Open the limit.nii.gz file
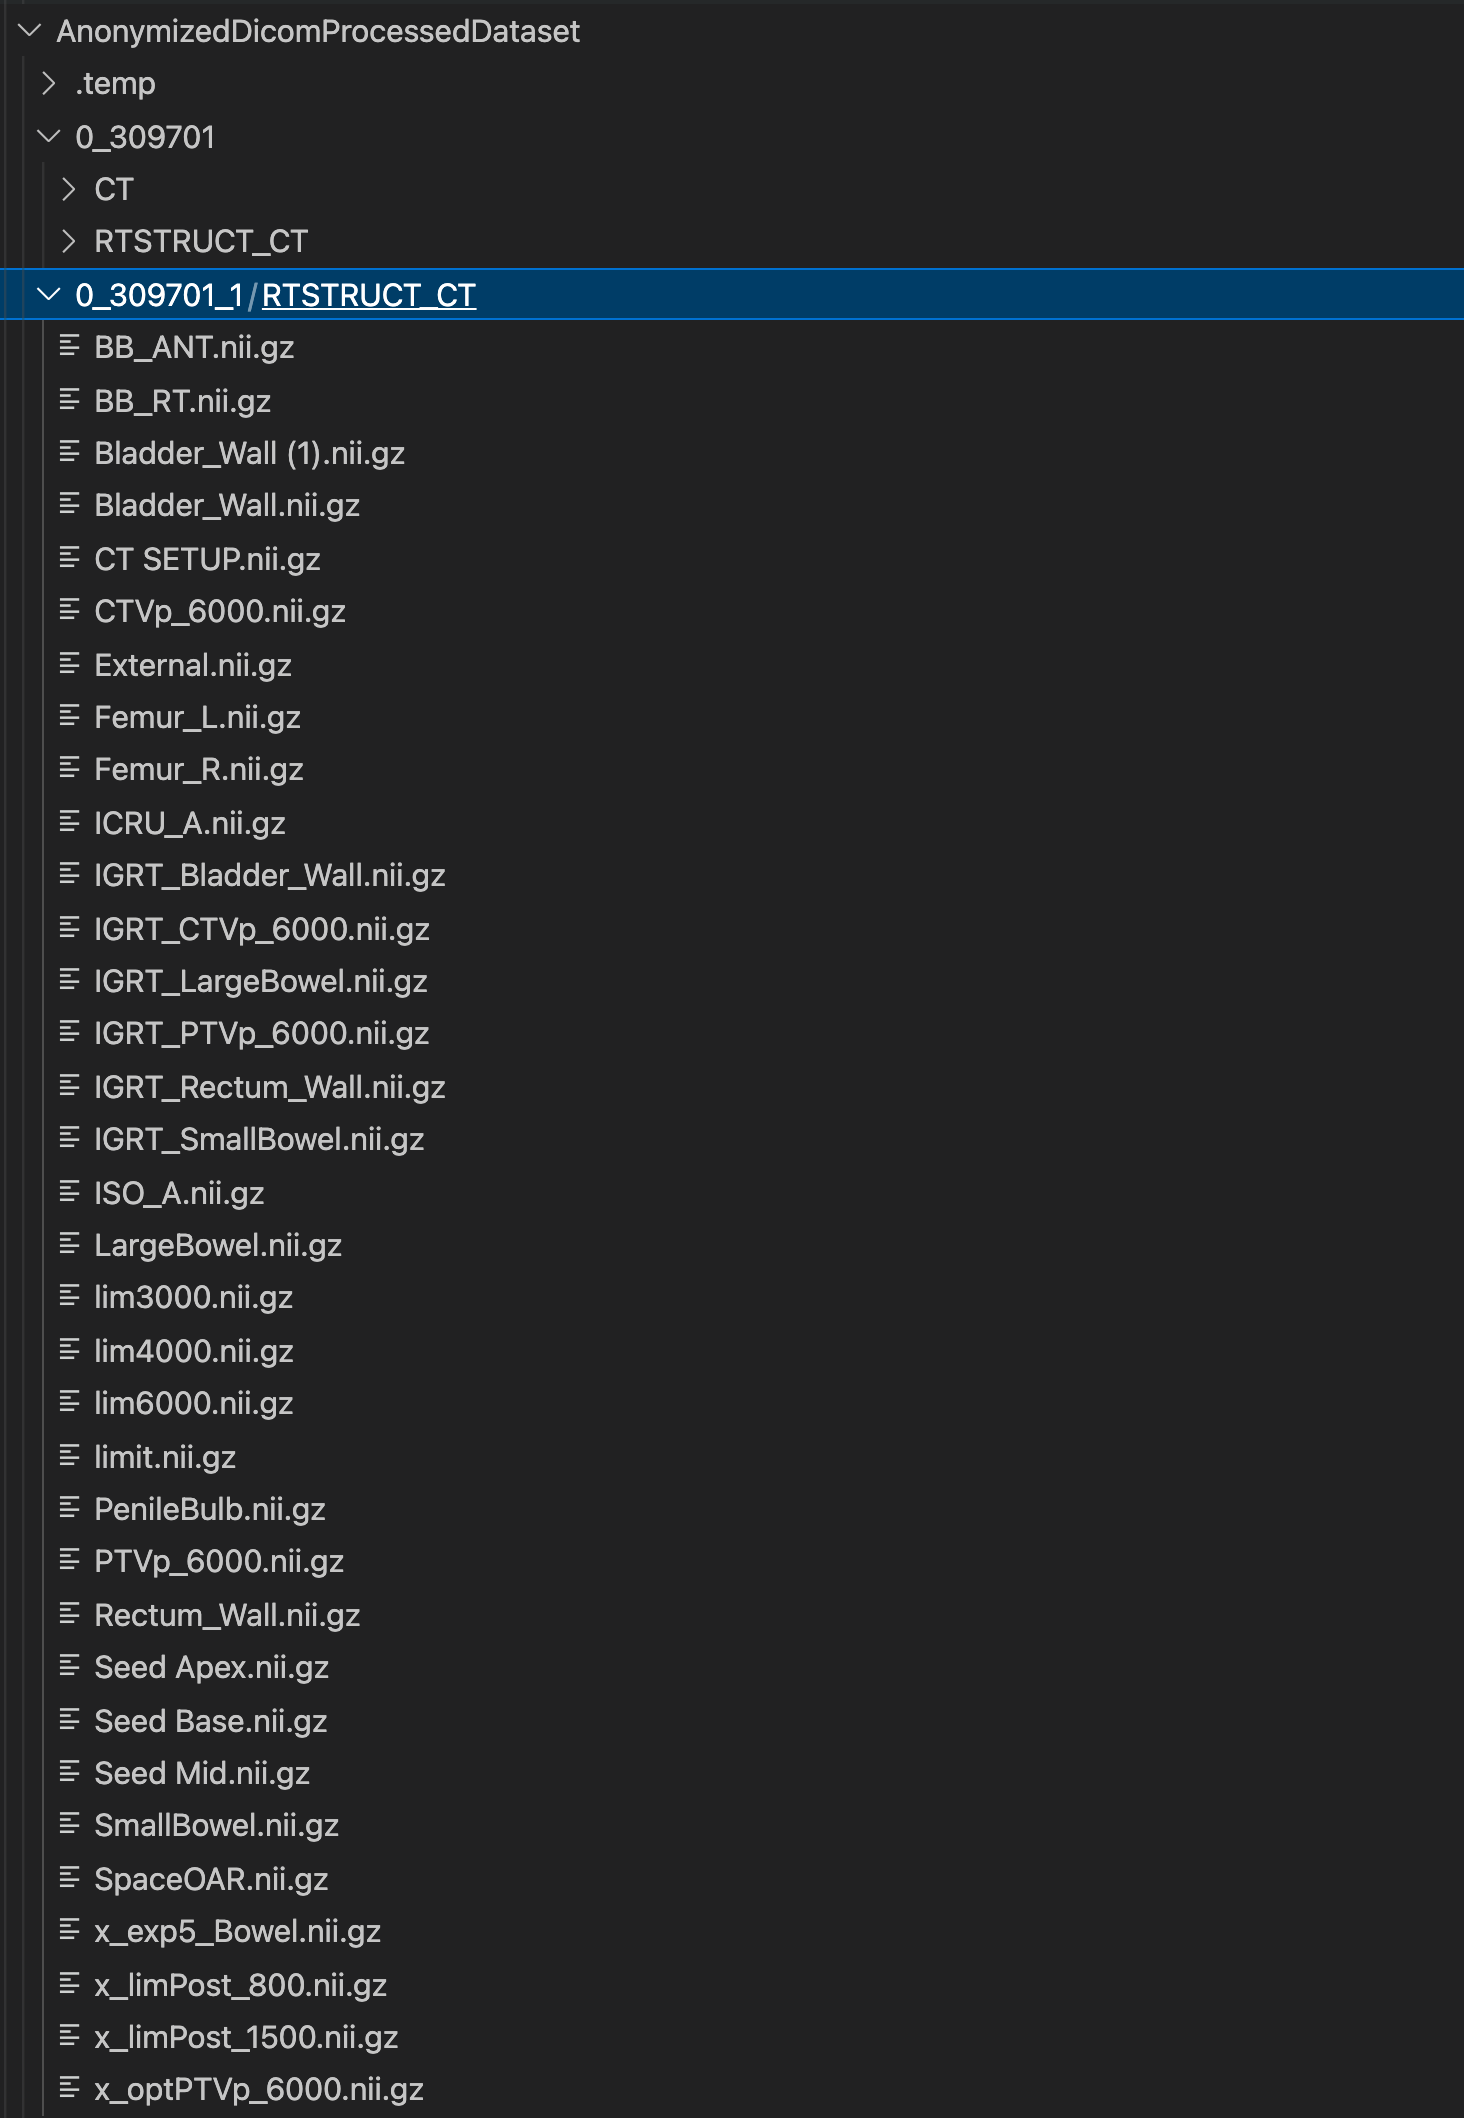 pyautogui.click(x=164, y=1457)
